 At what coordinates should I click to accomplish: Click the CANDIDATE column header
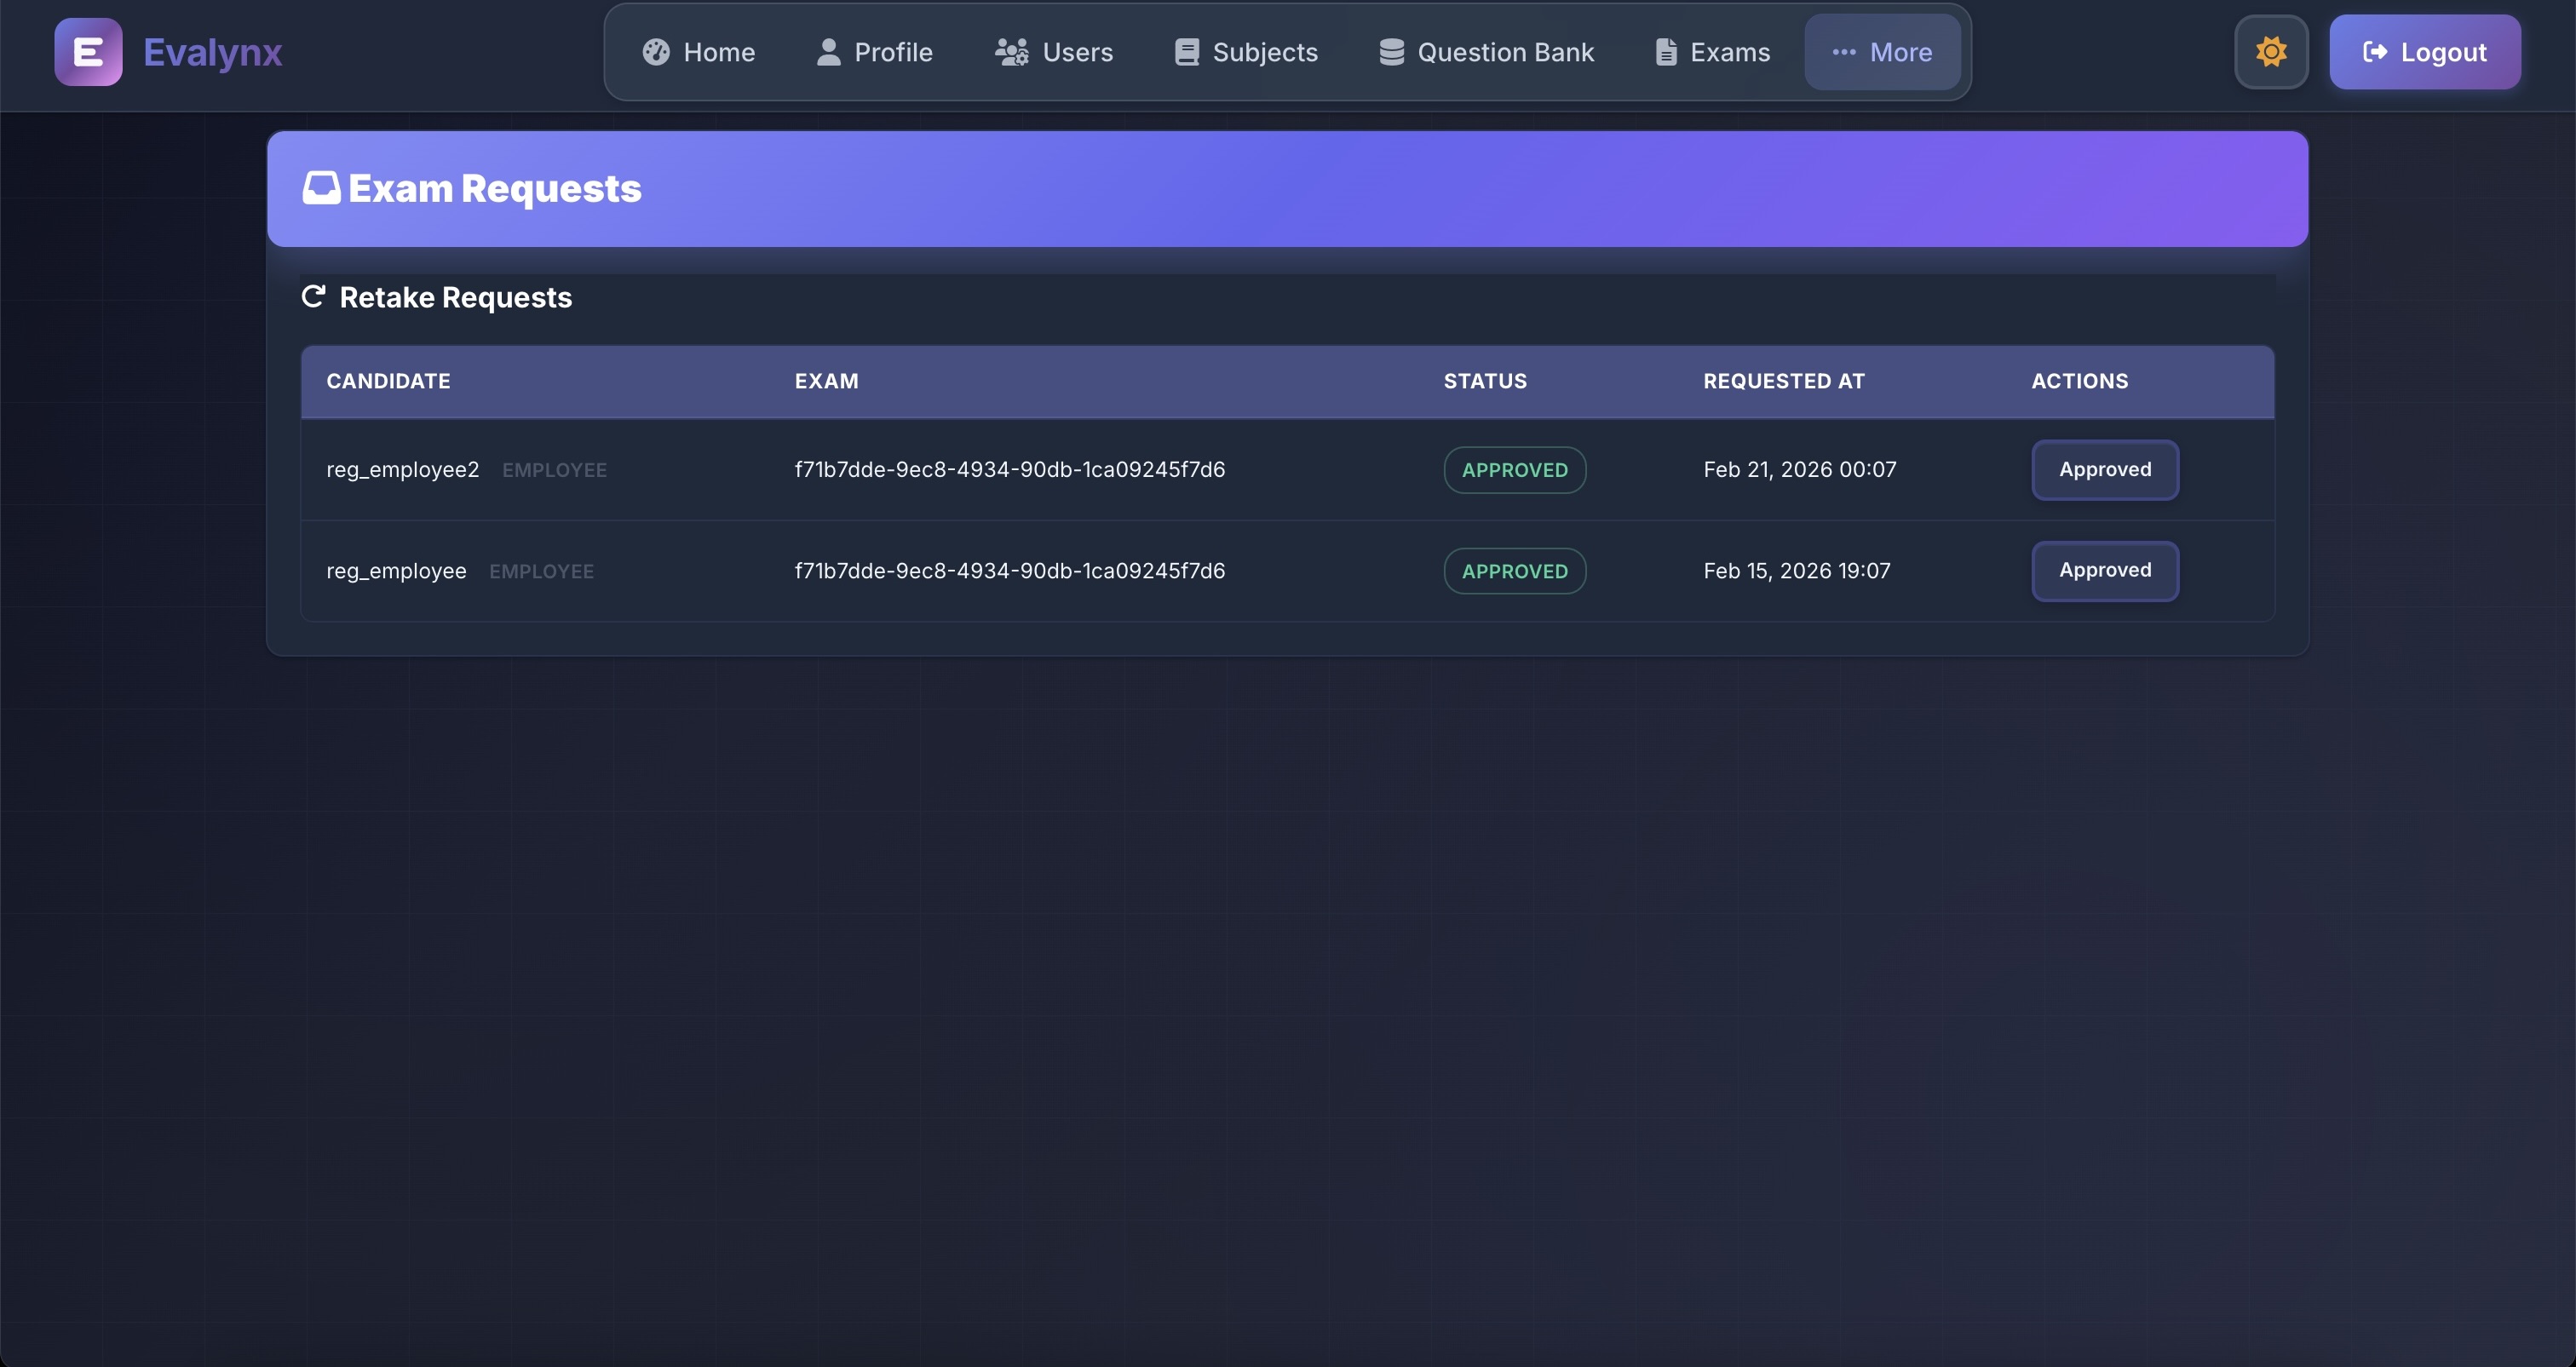tap(388, 381)
